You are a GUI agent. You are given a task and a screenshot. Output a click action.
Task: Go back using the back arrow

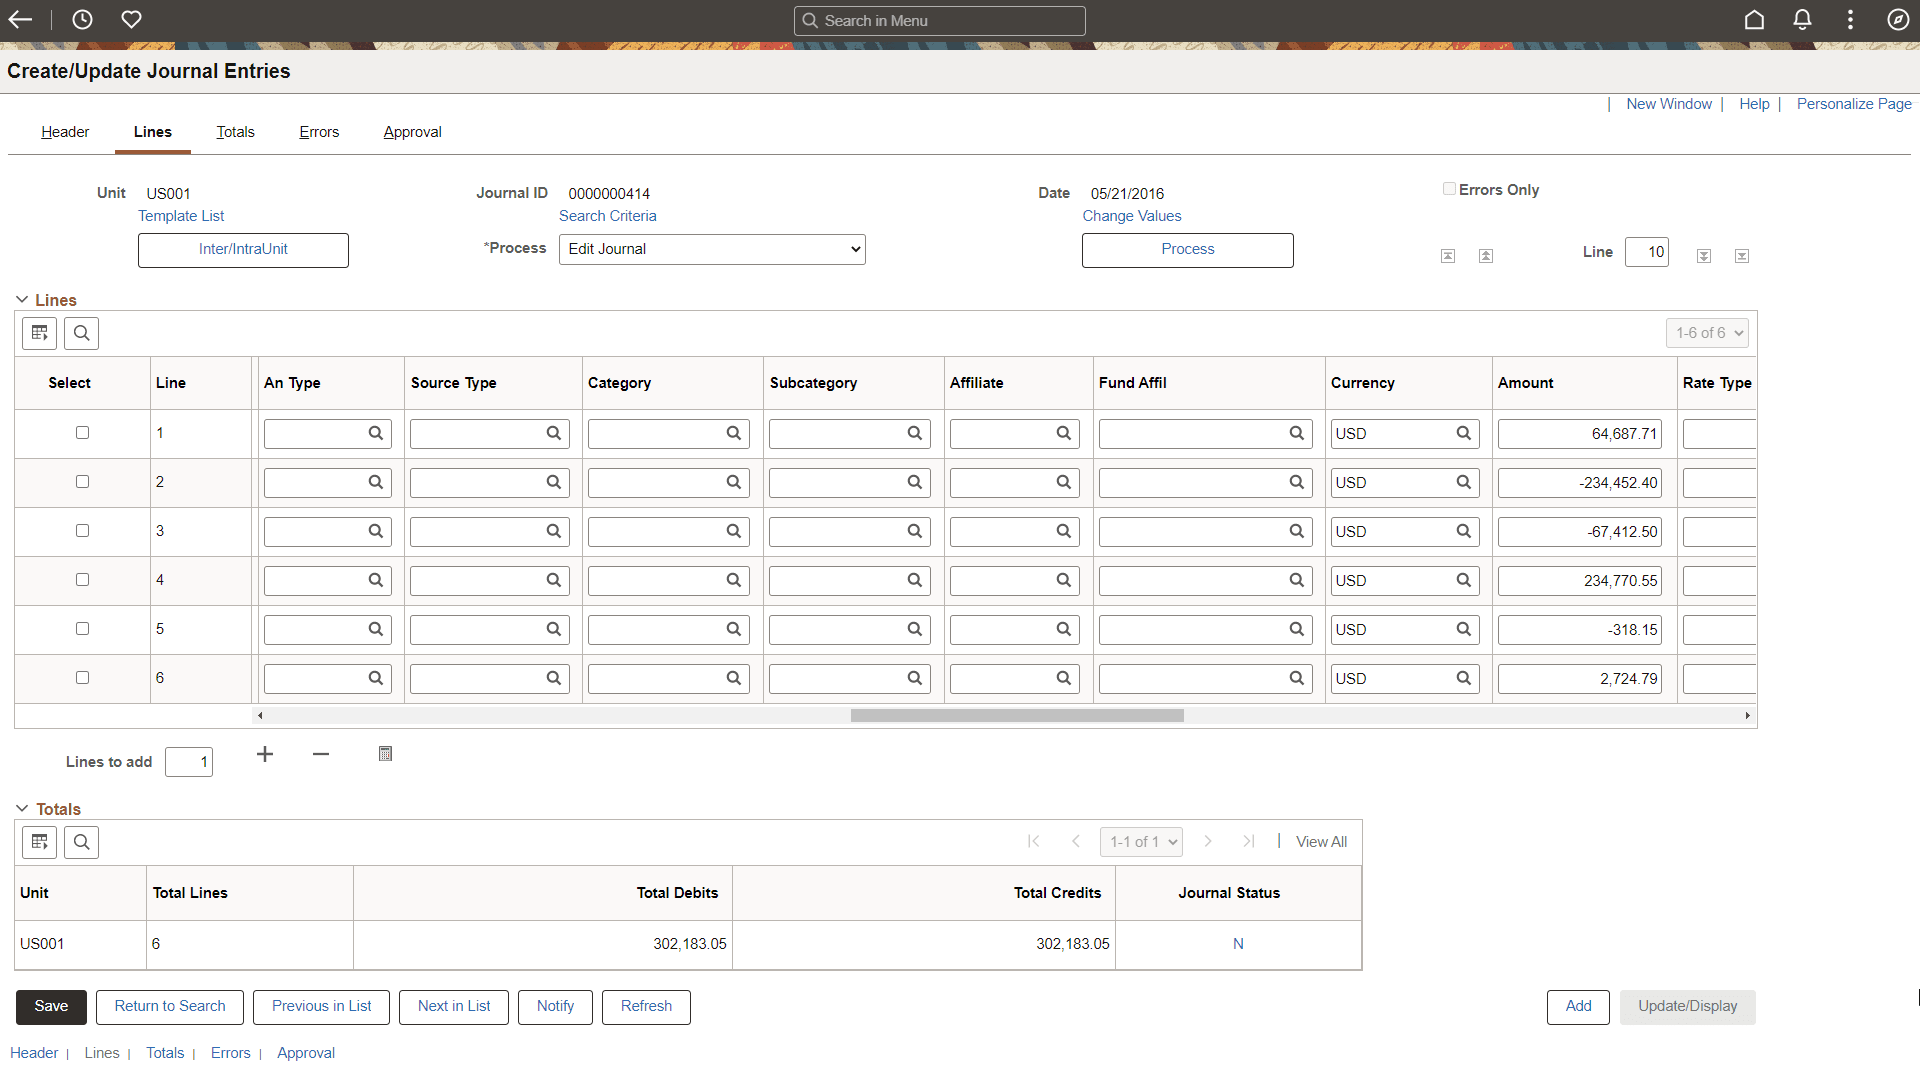[20, 20]
